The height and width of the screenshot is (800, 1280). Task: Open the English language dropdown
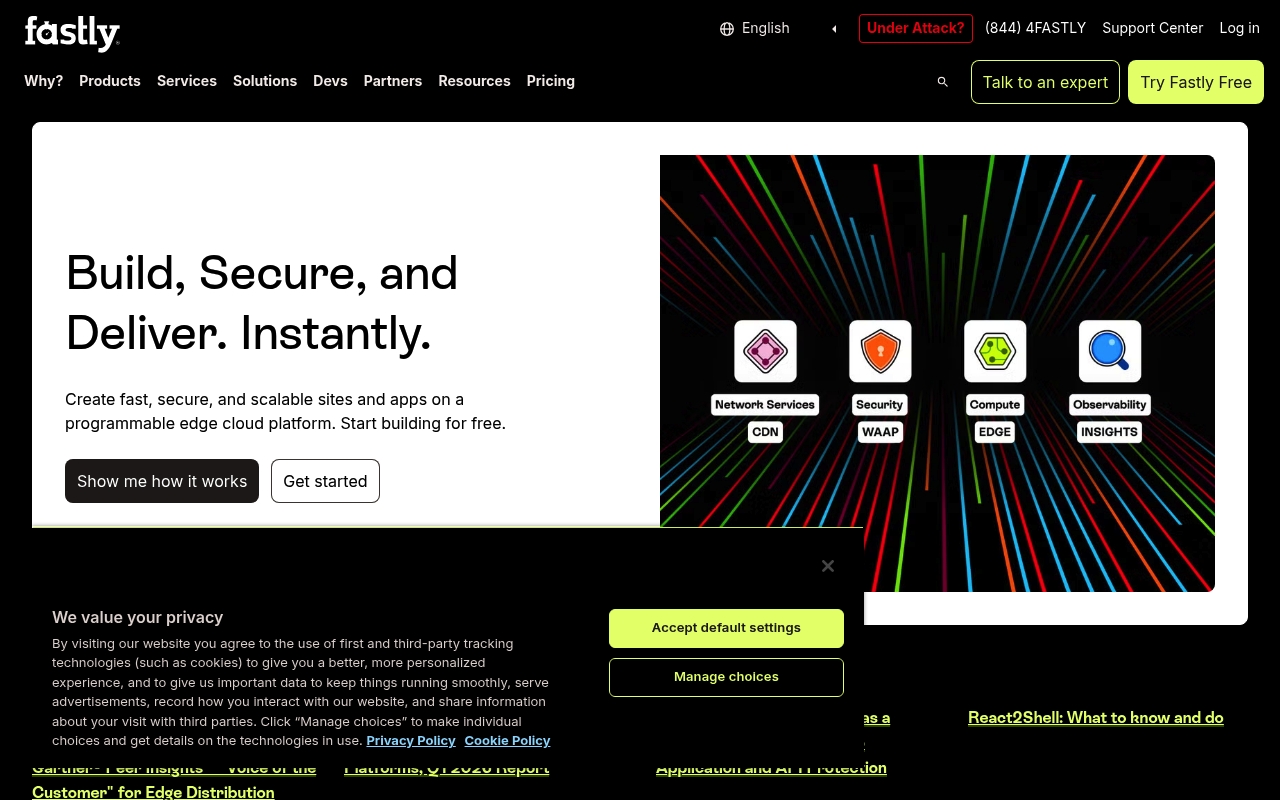[779, 28]
